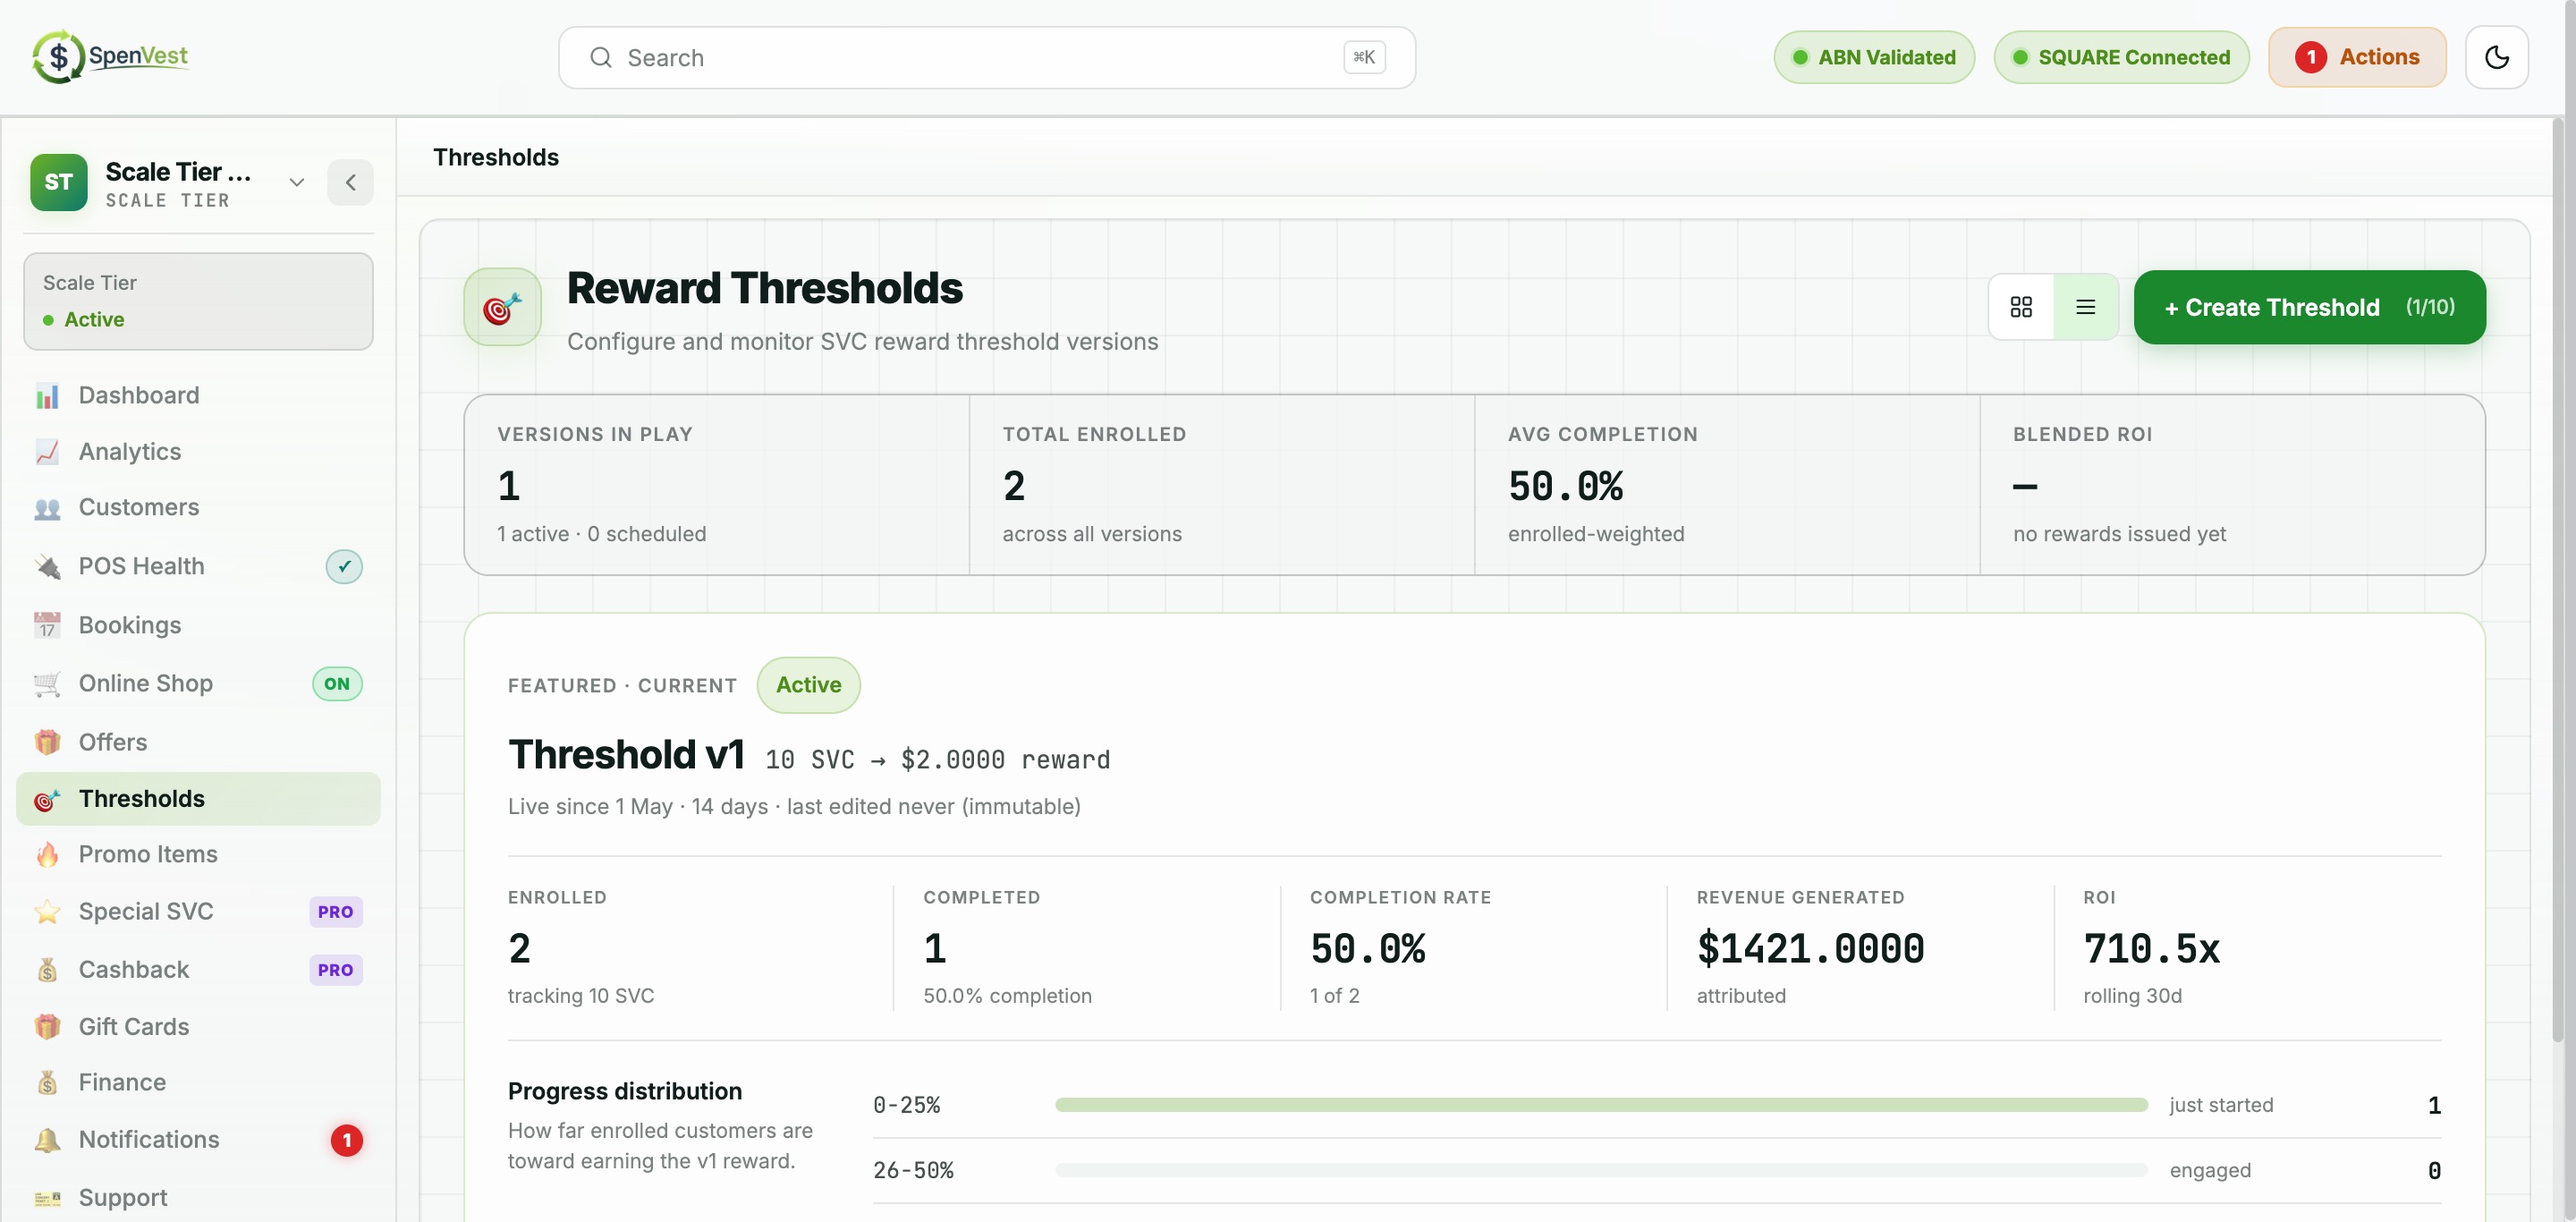This screenshot has height=1222, width=2576.
Task: Click the Special SVC star icon
Action: [47, 912]
